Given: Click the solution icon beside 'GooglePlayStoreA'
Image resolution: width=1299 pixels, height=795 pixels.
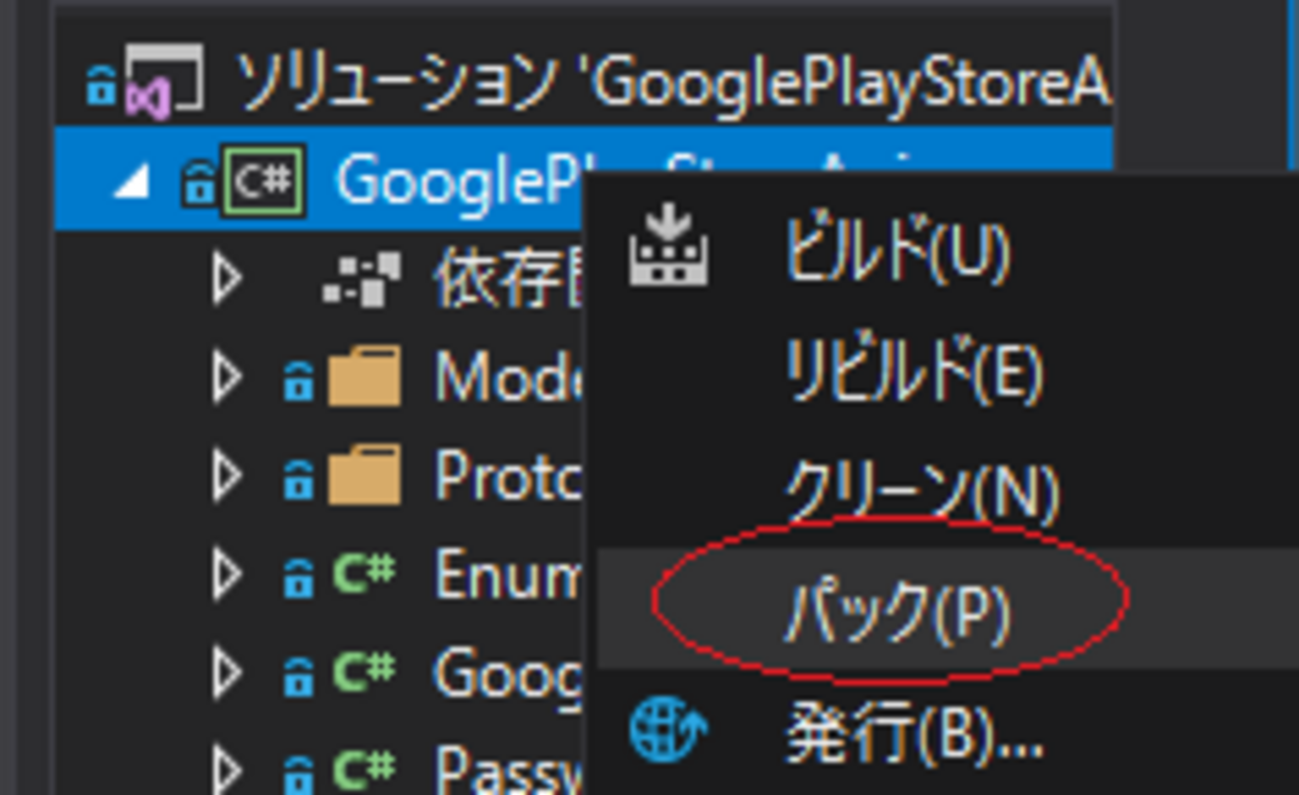Looking at the screenshot, I should (164, 82).
